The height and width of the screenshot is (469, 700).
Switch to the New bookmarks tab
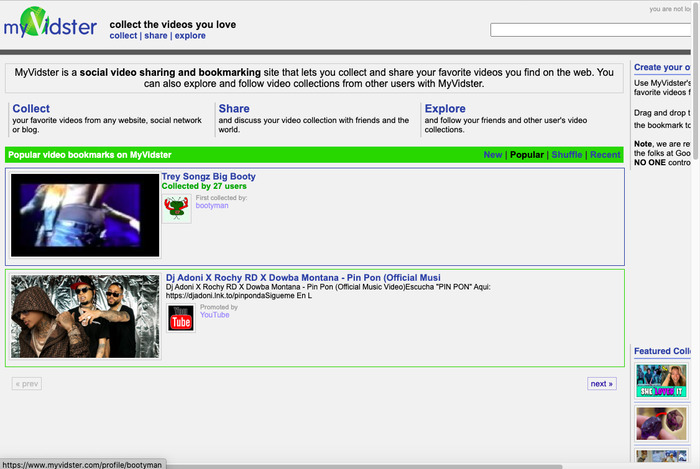pyautogui.click(x=493, y=155)
